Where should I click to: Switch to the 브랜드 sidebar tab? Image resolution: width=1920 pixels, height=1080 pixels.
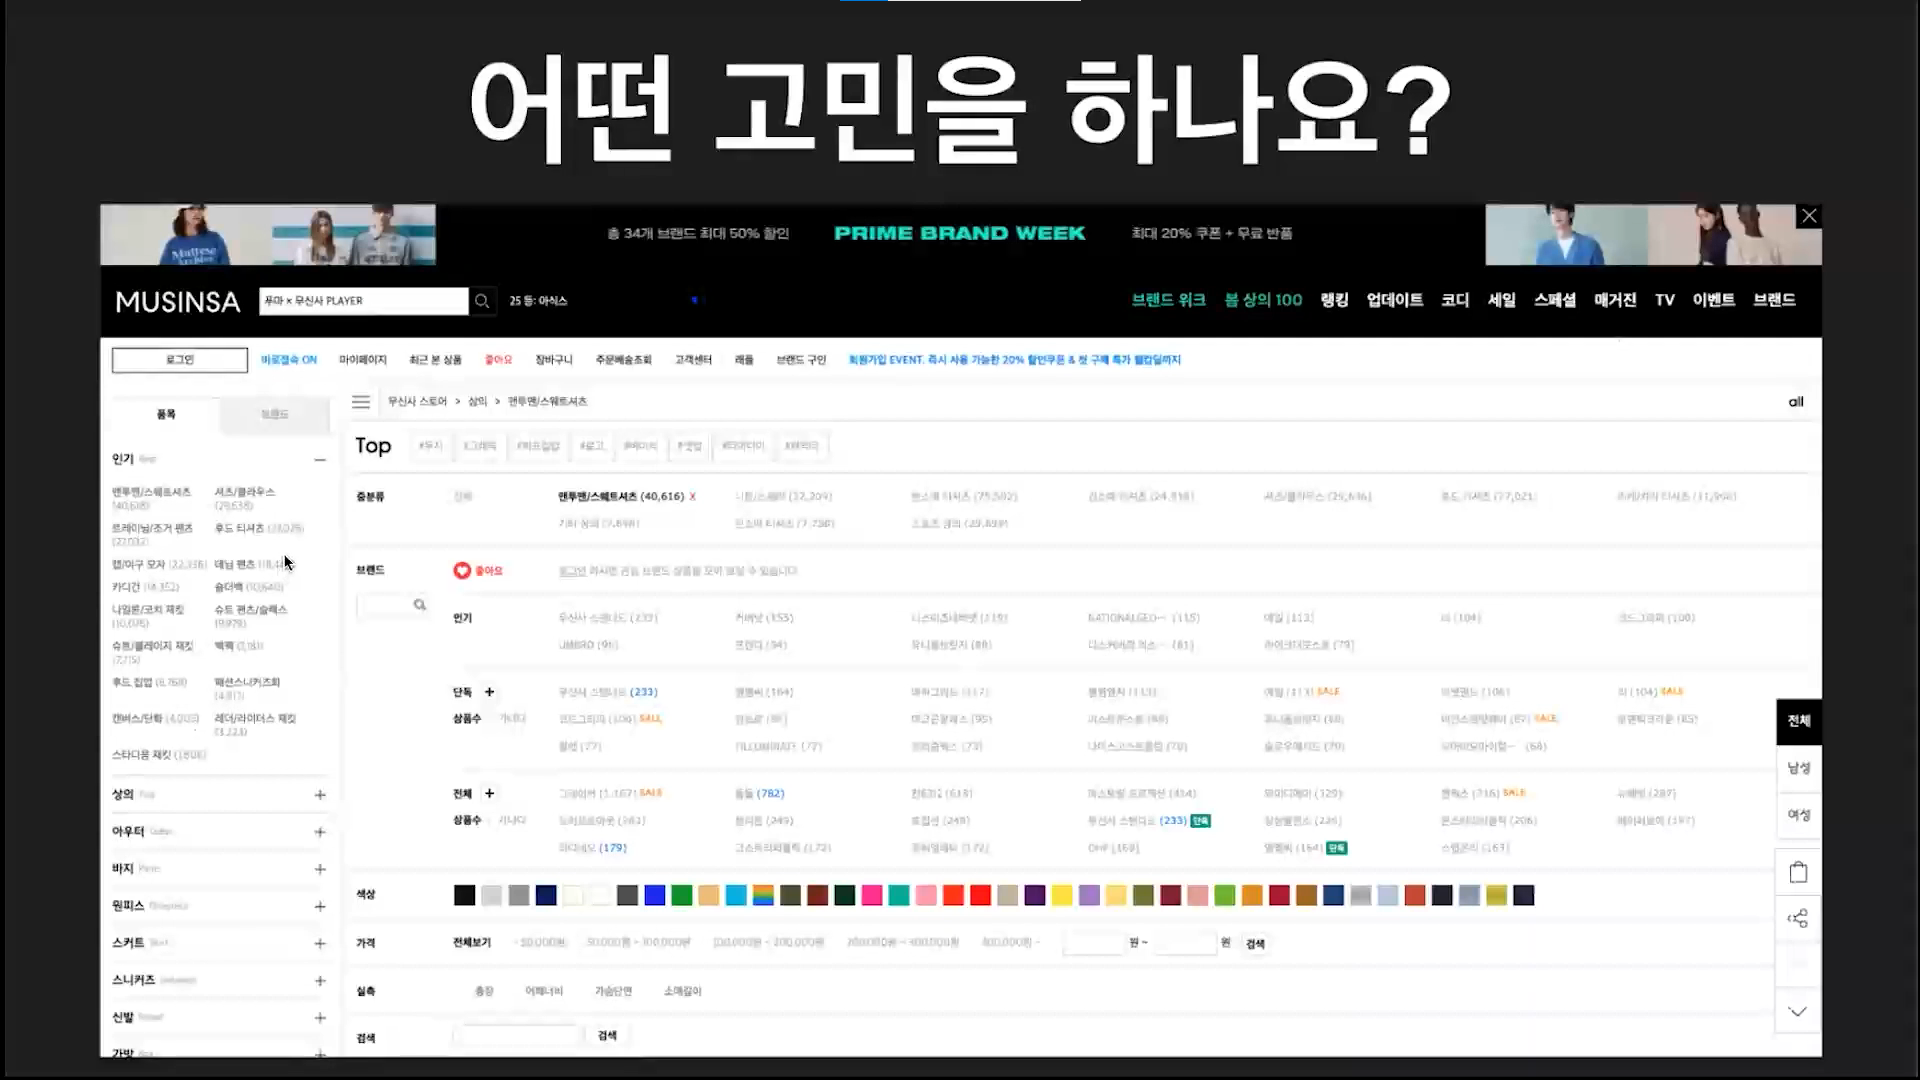tap(275, 415)
